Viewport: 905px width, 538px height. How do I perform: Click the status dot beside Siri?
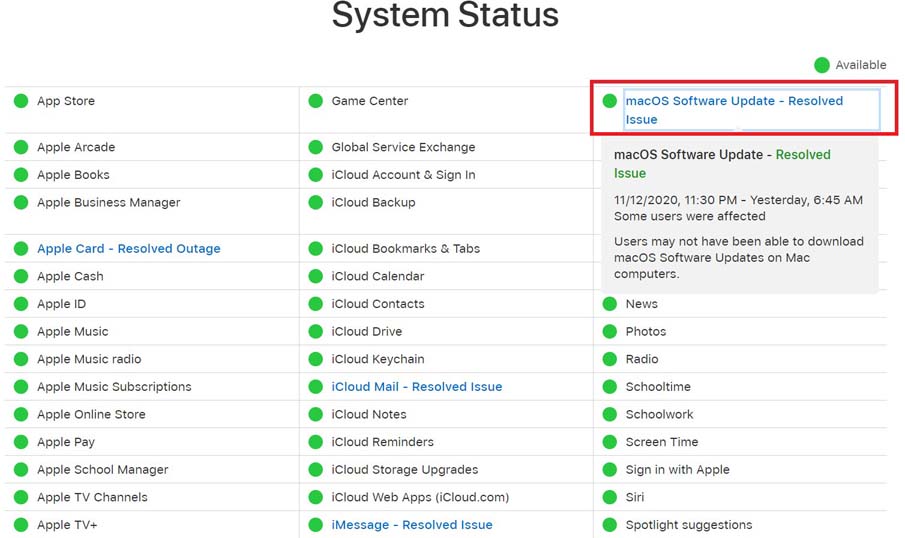click(x=609, y=497)
